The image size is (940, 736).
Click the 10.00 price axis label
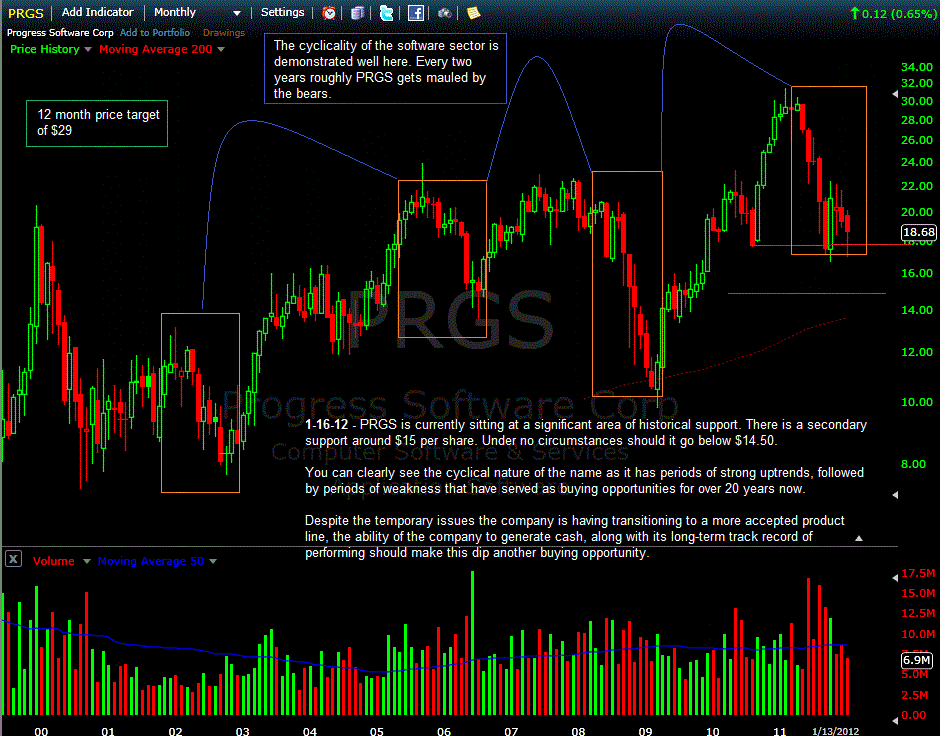917,402
